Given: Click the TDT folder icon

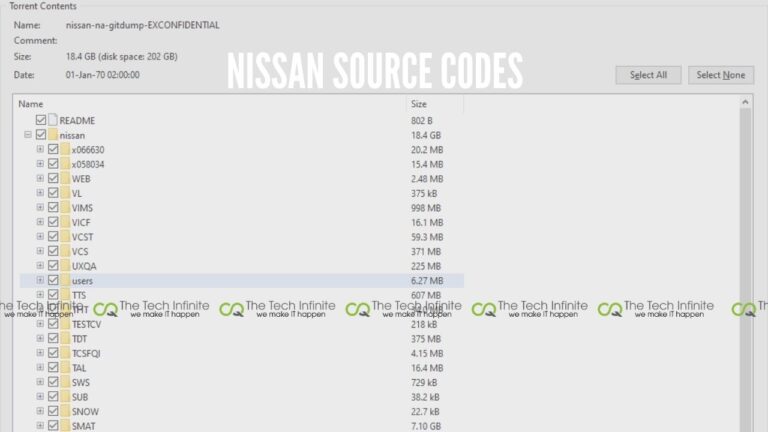Looking at the screenshot, I should 65,338.
